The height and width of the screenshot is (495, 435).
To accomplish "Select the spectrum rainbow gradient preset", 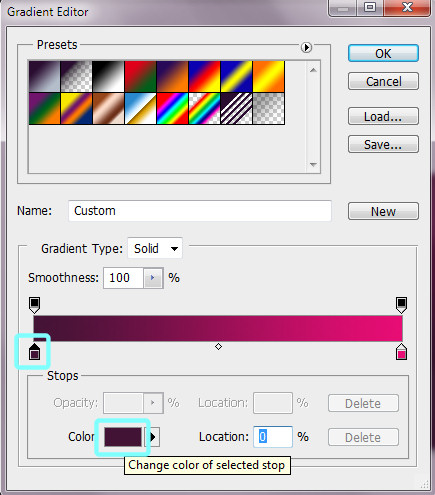I will tap(172, 109).
